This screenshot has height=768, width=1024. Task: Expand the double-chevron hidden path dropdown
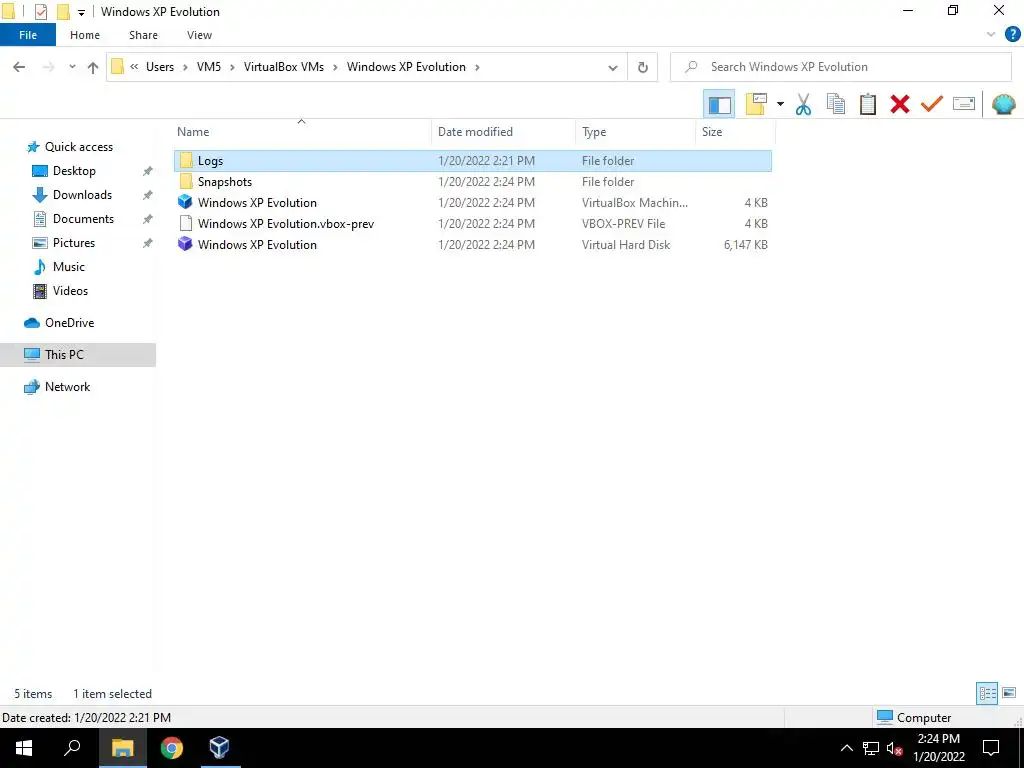point(134,67)
